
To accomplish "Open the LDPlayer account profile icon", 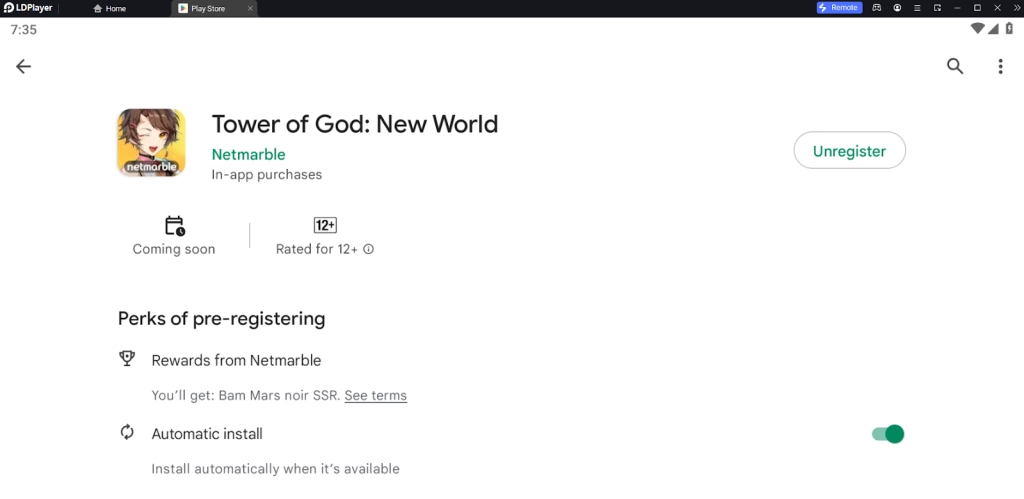I will click(897, 8).
